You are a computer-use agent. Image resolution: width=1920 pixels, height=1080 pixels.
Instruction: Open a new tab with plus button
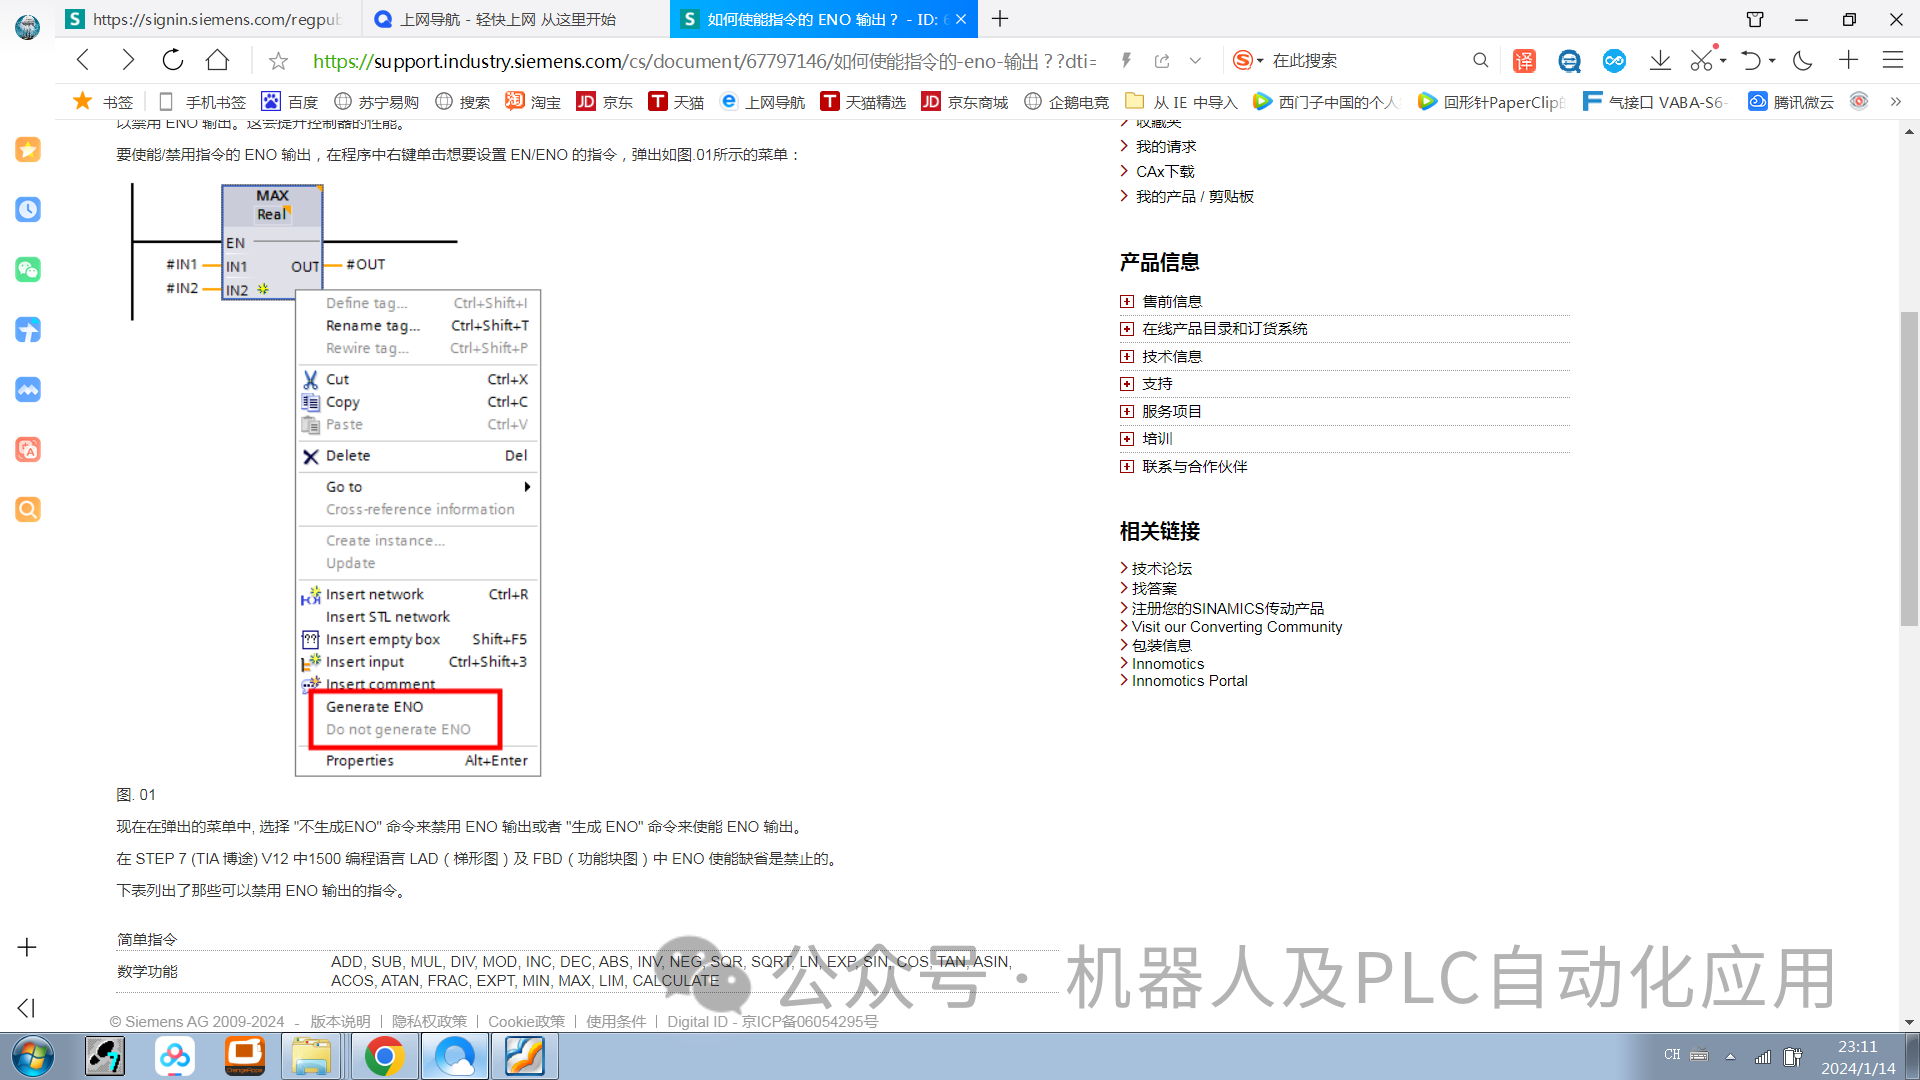click(x=1000, y=19)
